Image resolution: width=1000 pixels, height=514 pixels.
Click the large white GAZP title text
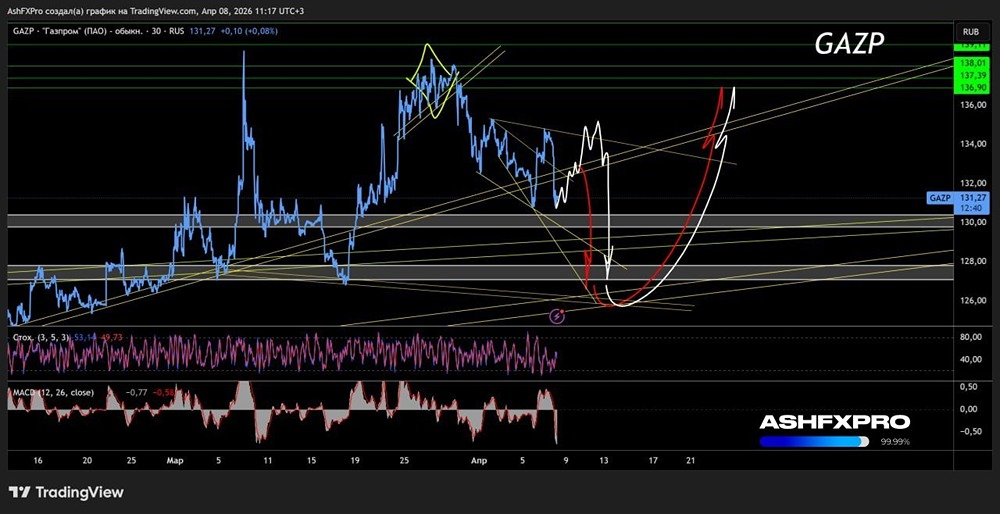[848, 43]
